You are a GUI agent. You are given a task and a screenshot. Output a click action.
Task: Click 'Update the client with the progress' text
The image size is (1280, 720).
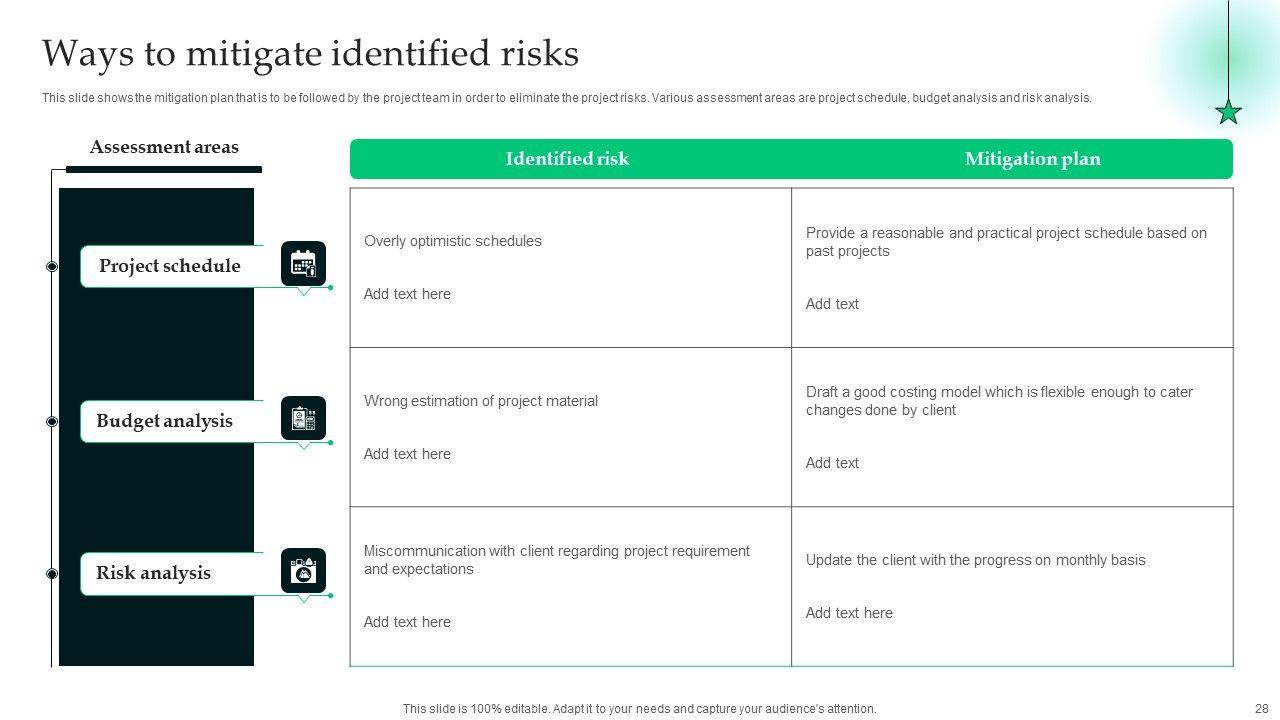pos(976,560)
